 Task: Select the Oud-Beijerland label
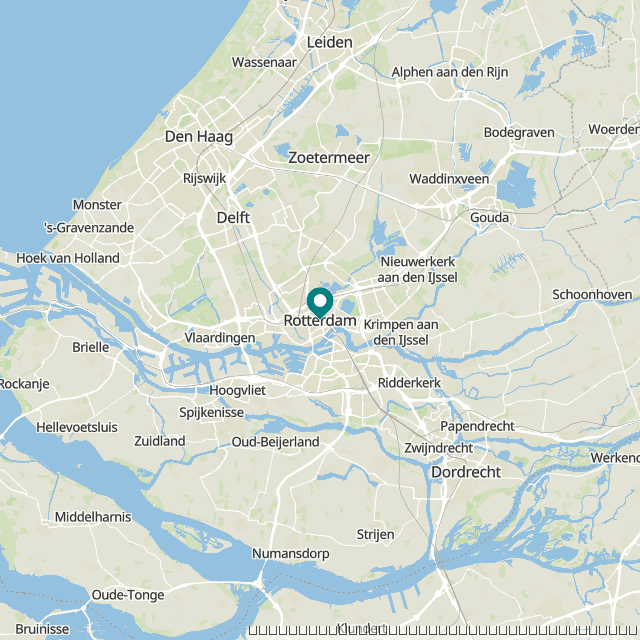[276, 442]
